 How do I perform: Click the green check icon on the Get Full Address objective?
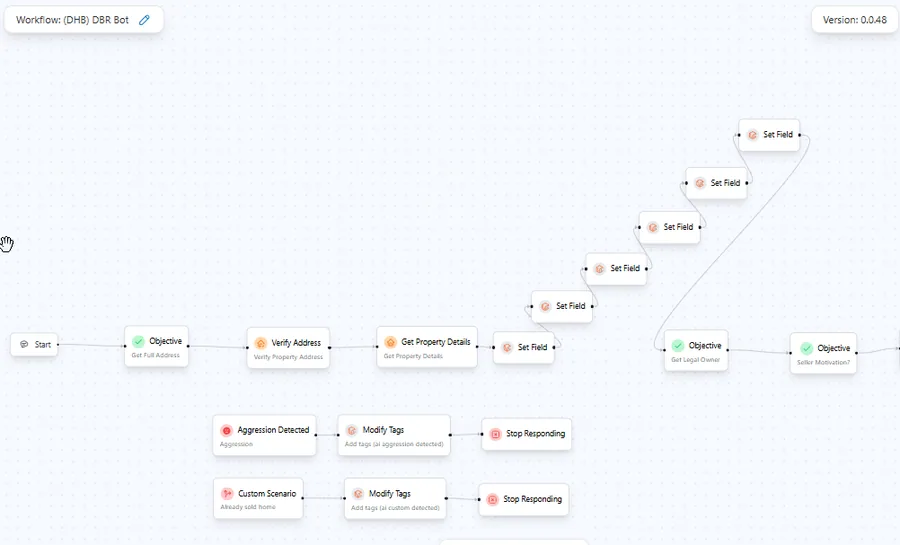138,341
